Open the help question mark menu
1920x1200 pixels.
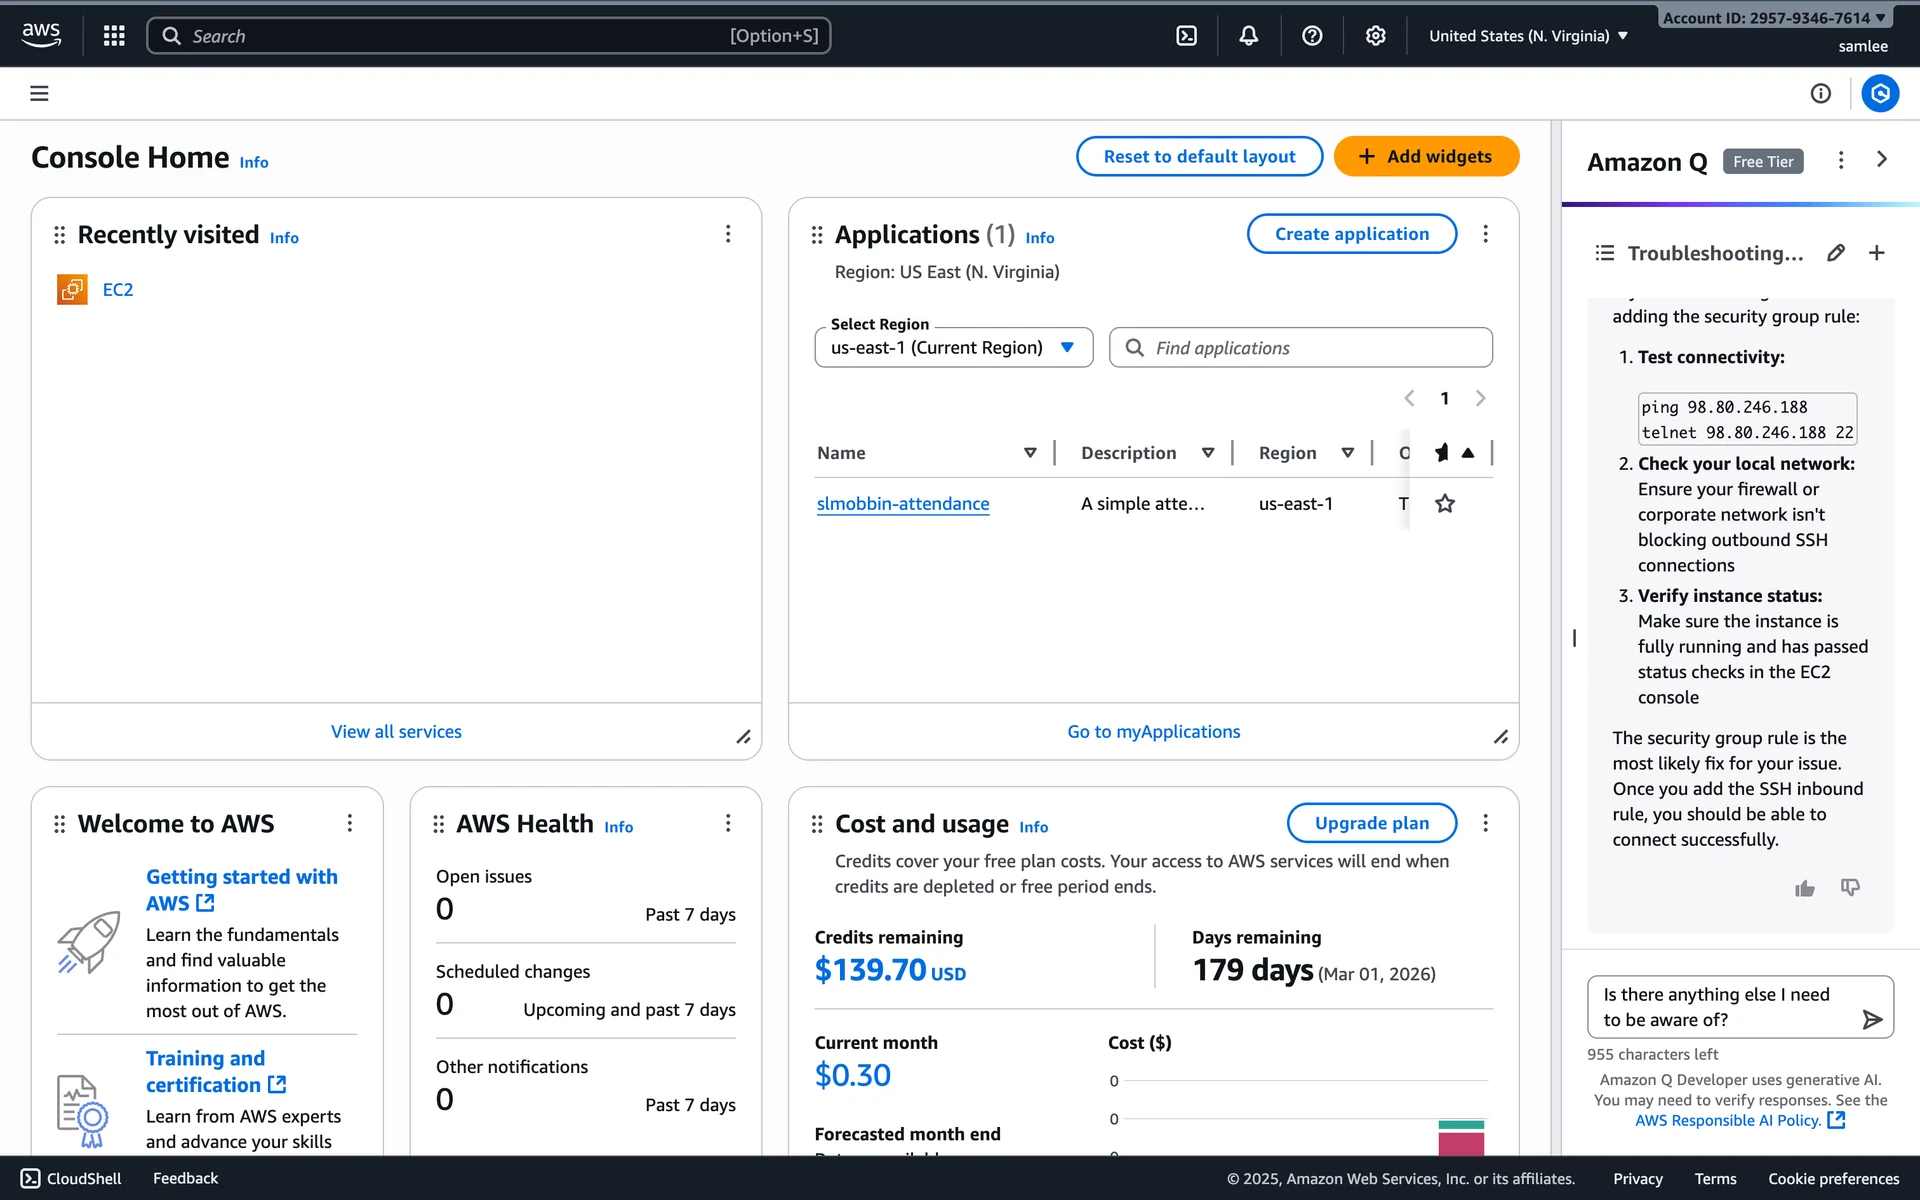1312,36
